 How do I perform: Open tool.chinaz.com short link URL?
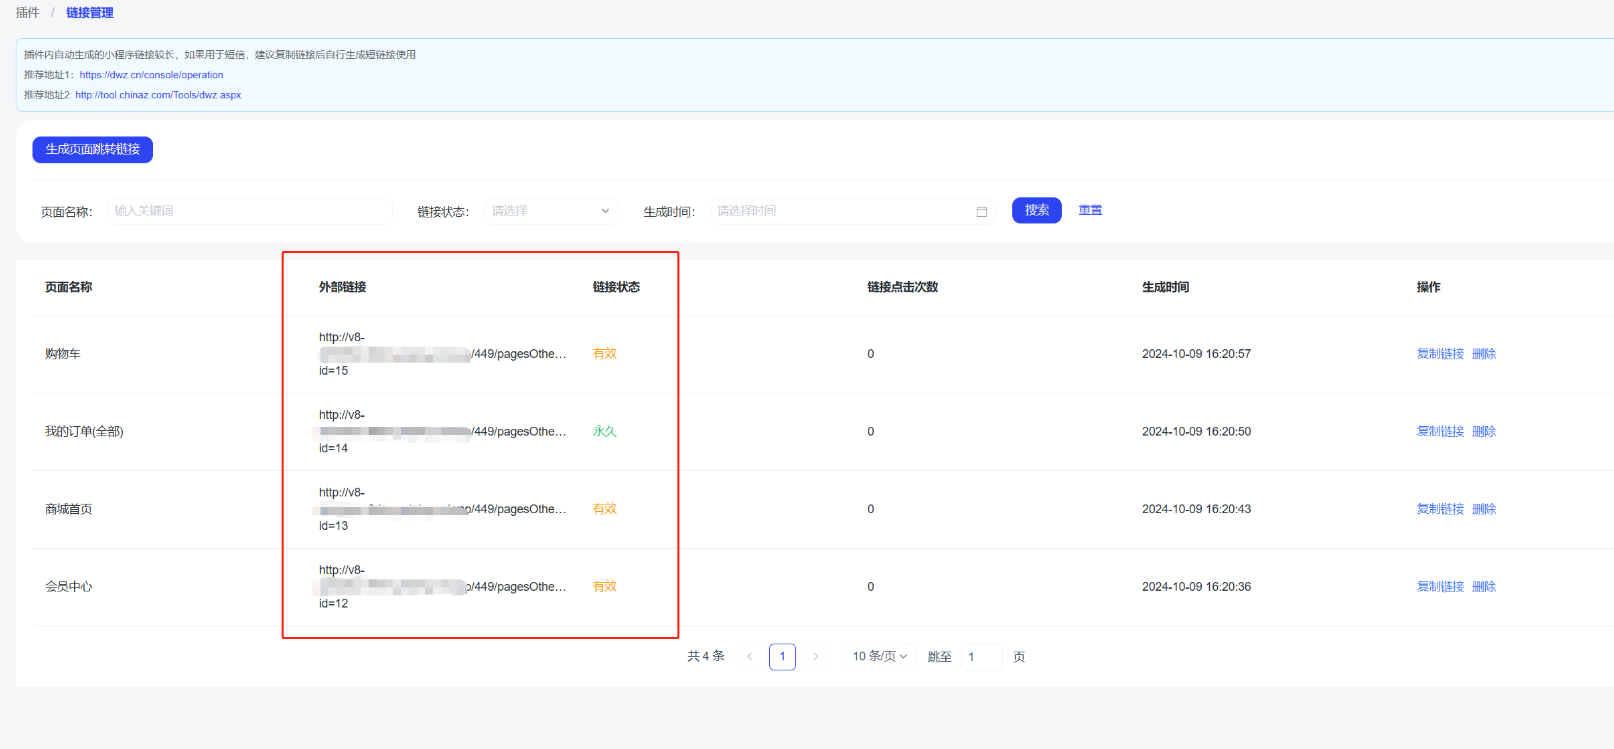tap(158, 95)
